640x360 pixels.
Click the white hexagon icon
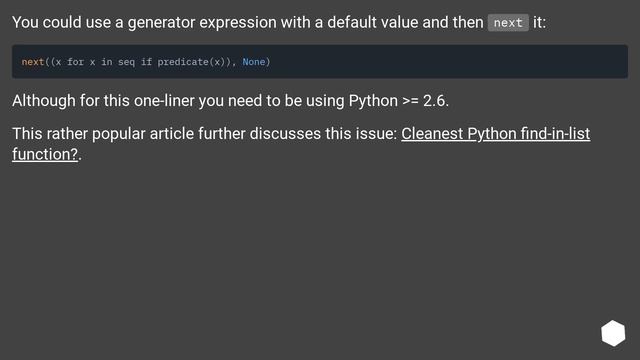[x=613, y=333]
